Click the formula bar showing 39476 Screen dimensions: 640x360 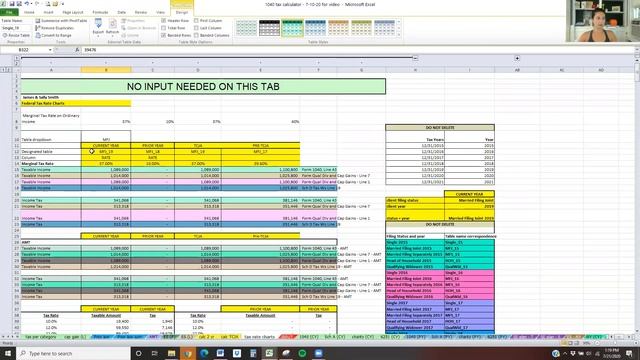click(359, 50)
